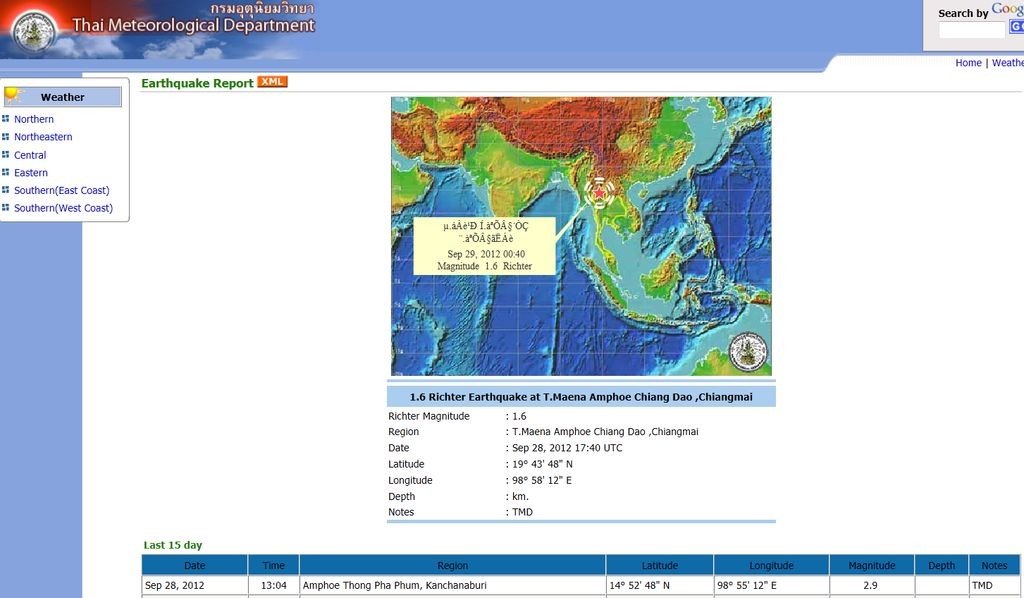This screenshot has height=598, width=1024.
Task: Open the Northeastern weather region
Action: [43, 137]
